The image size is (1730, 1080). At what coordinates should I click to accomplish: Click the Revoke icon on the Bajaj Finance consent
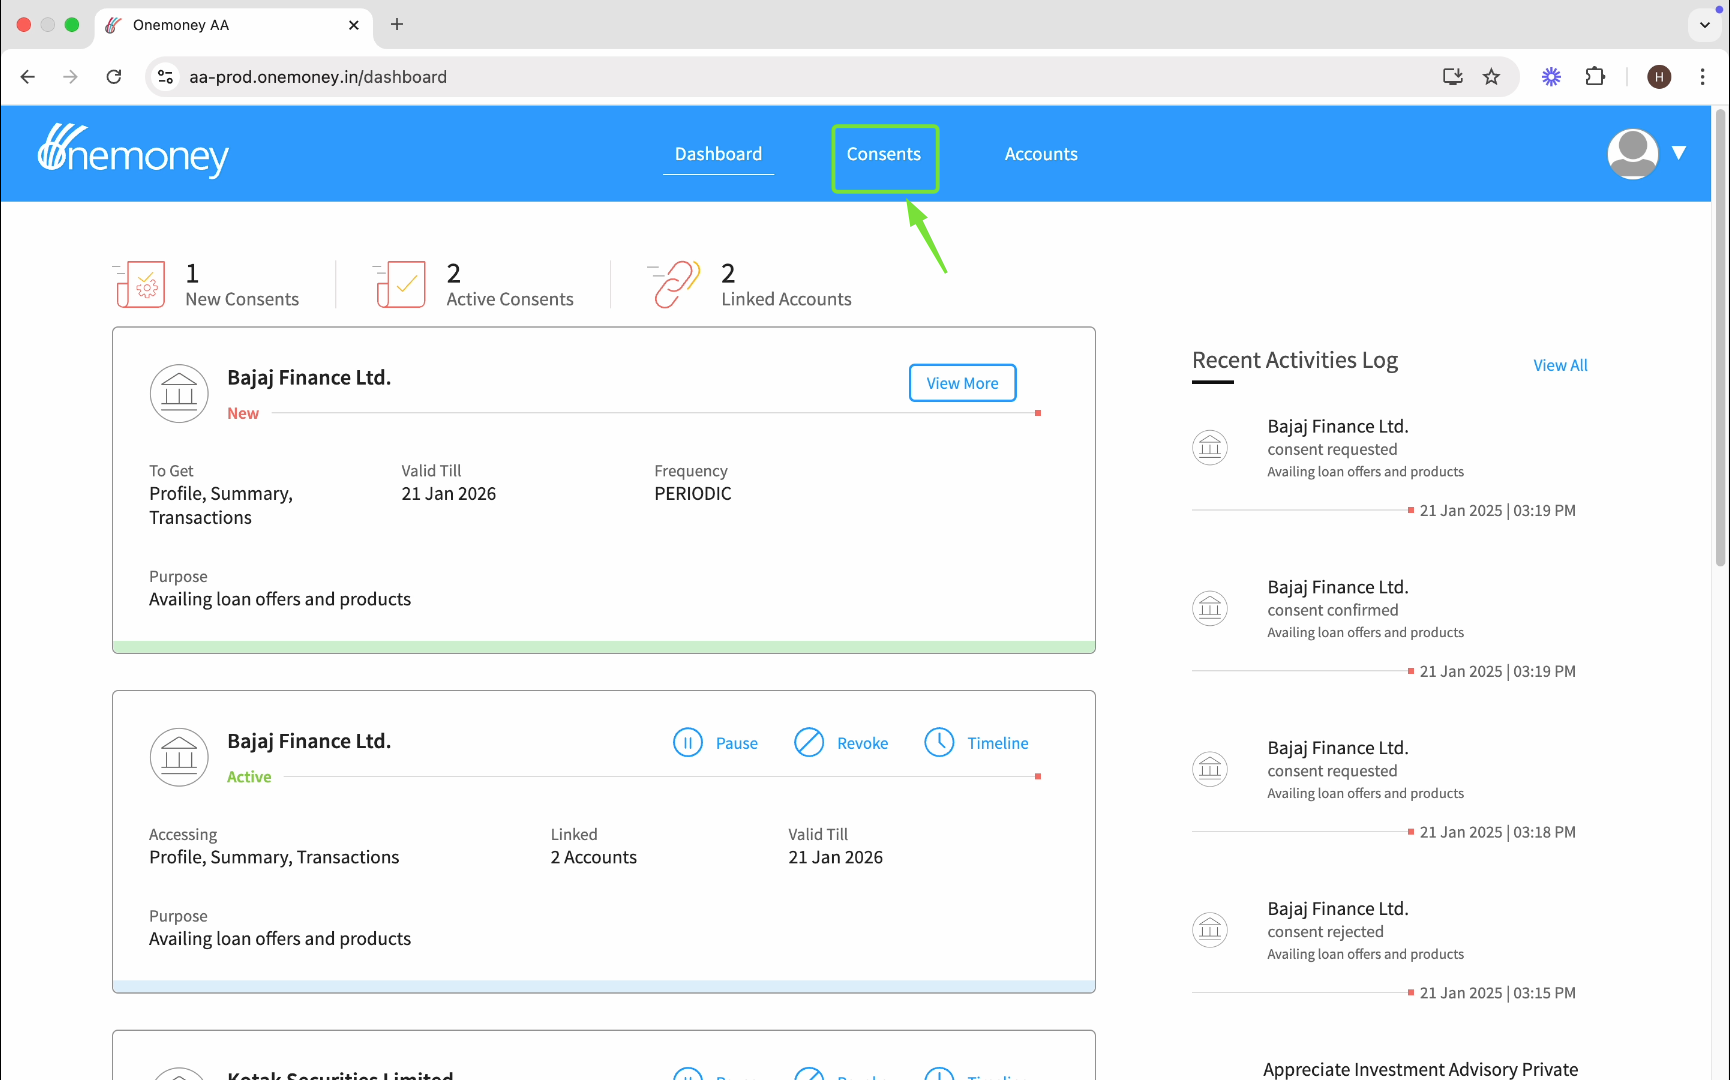(x=809, y=743)
